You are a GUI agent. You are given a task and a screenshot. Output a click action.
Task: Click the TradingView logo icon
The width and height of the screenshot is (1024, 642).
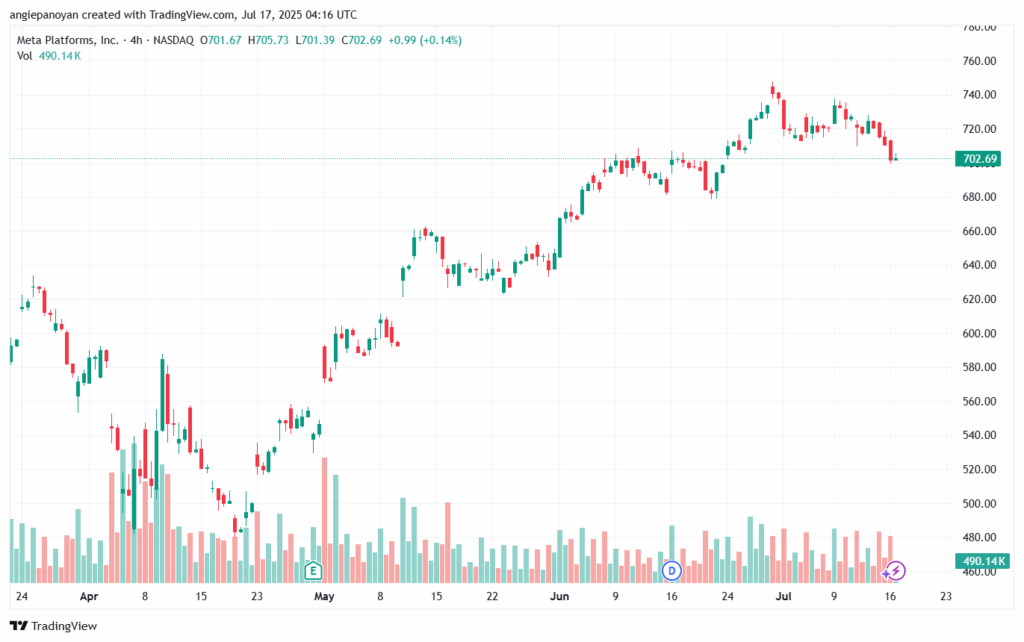18,626
